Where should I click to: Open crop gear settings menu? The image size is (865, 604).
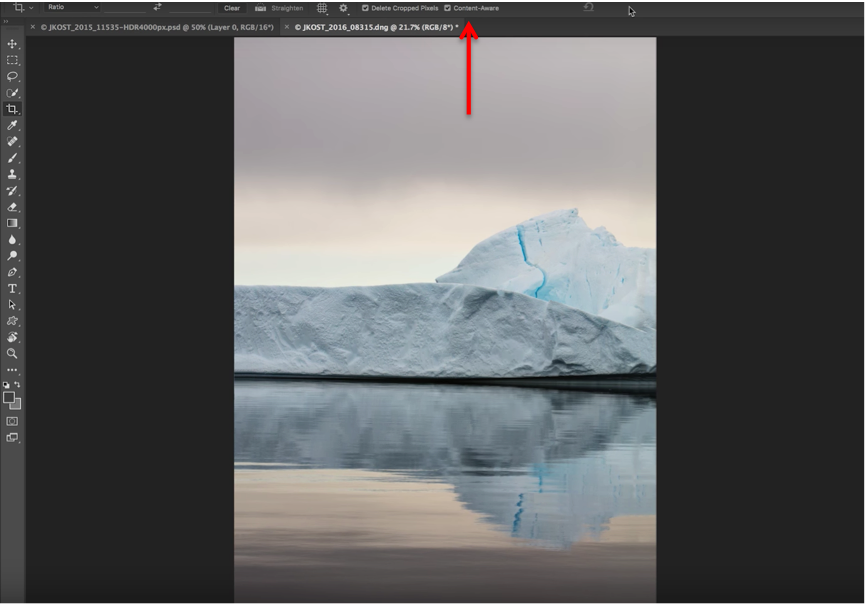click(x=343, y=8)
